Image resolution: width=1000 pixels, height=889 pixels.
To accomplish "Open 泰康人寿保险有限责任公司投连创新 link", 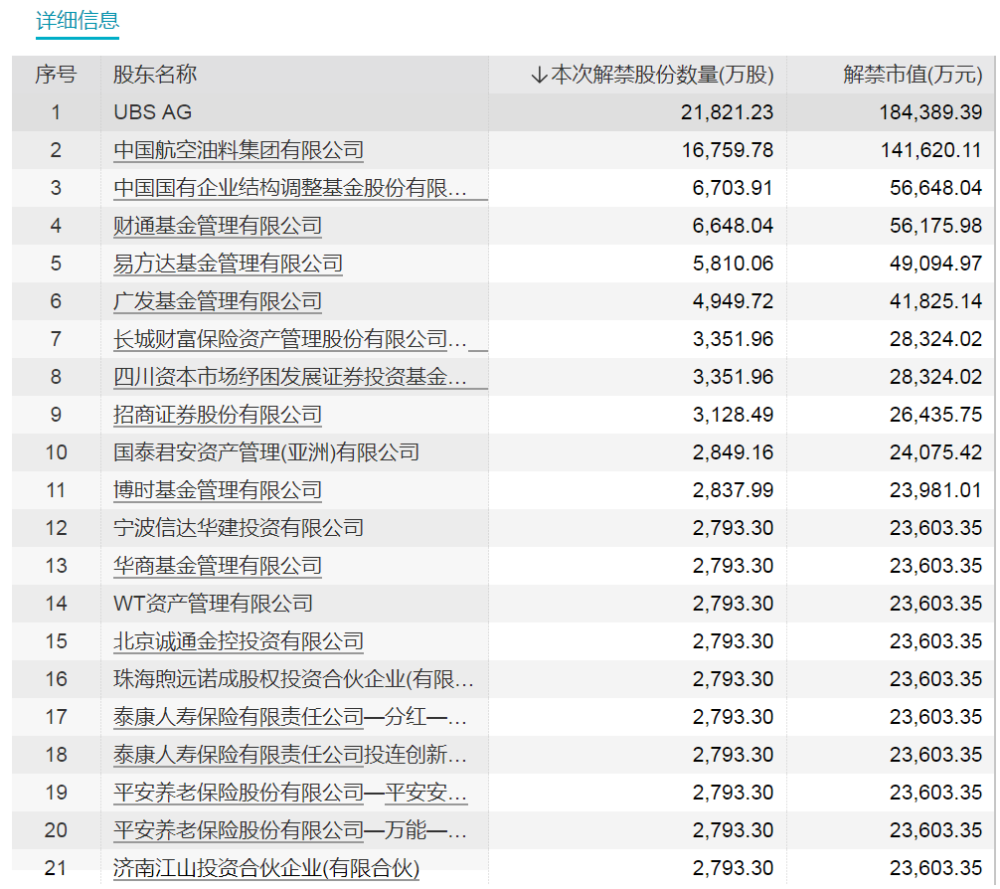I will 290,754.
